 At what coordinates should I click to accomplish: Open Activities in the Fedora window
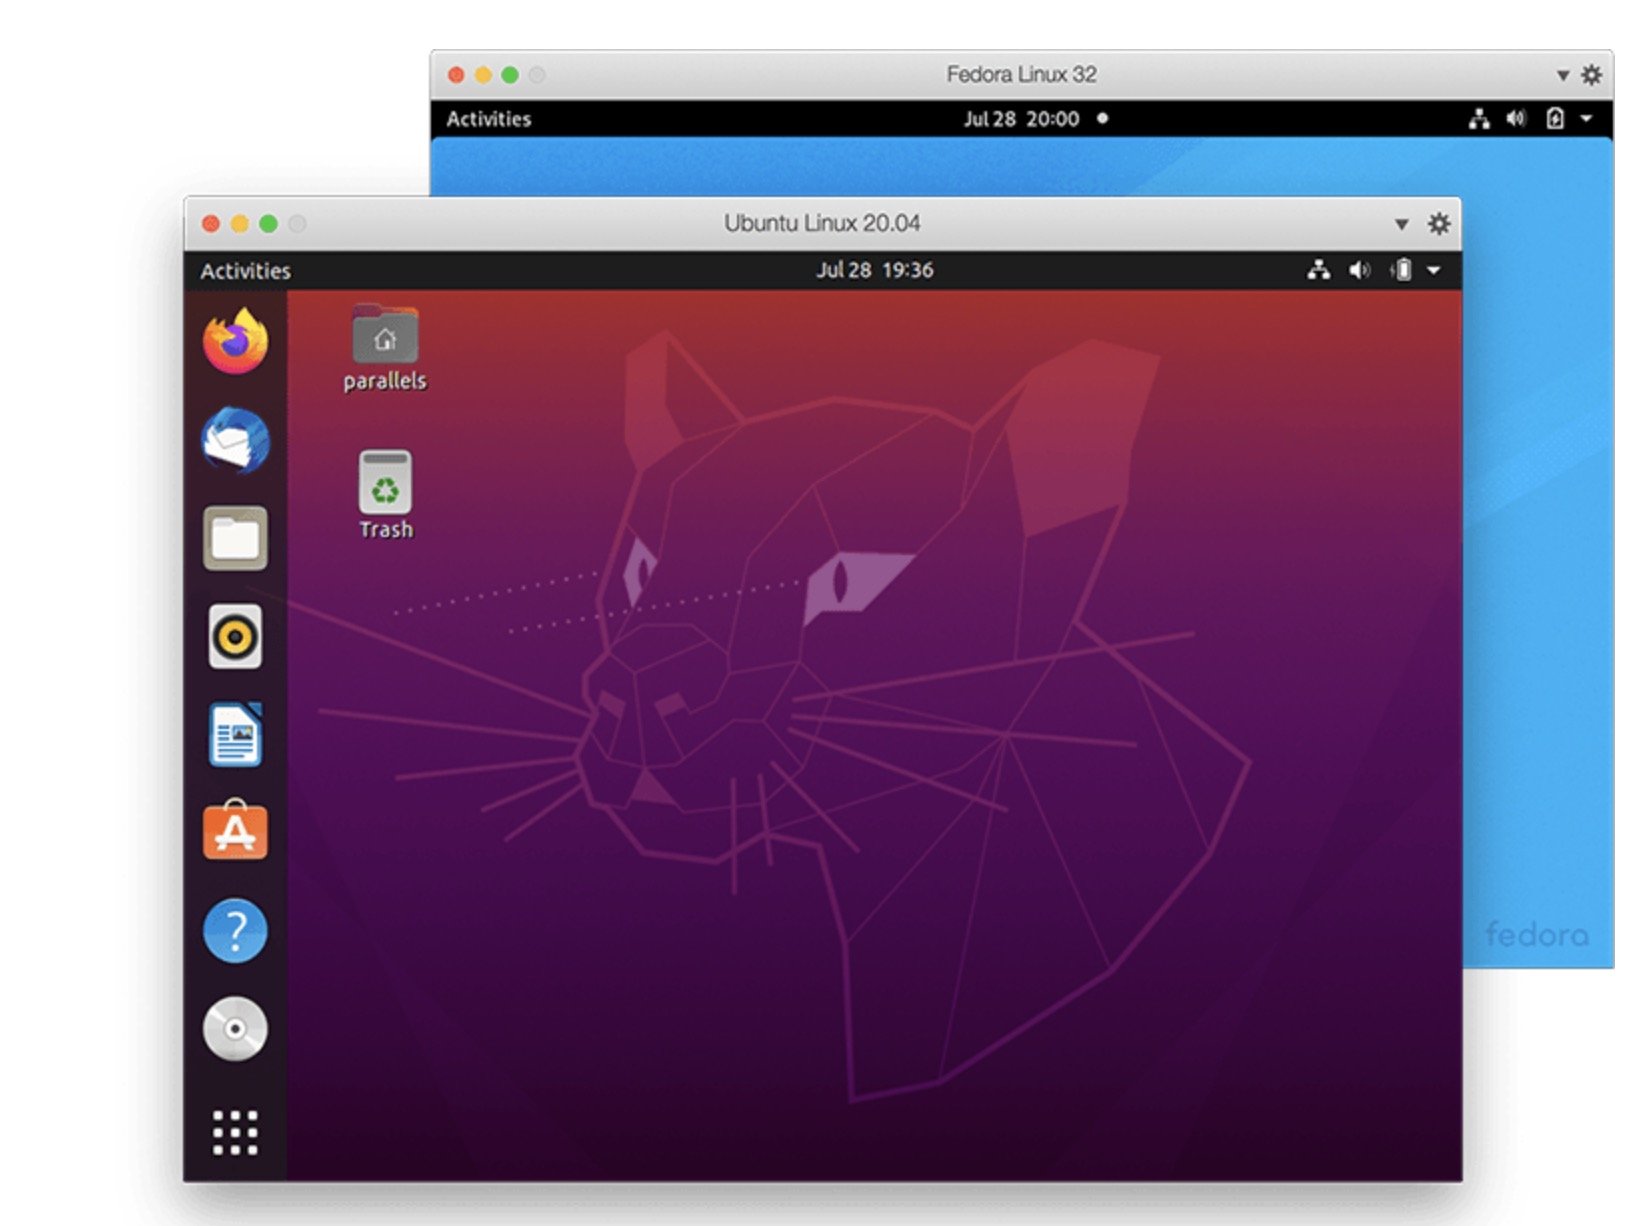[489, 119]
